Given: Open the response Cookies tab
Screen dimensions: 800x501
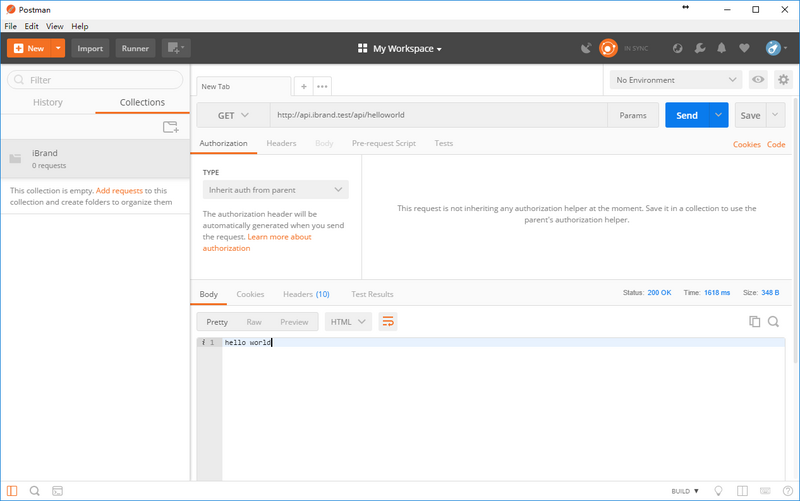Looking at the screenshot, I should pos(250,294).
